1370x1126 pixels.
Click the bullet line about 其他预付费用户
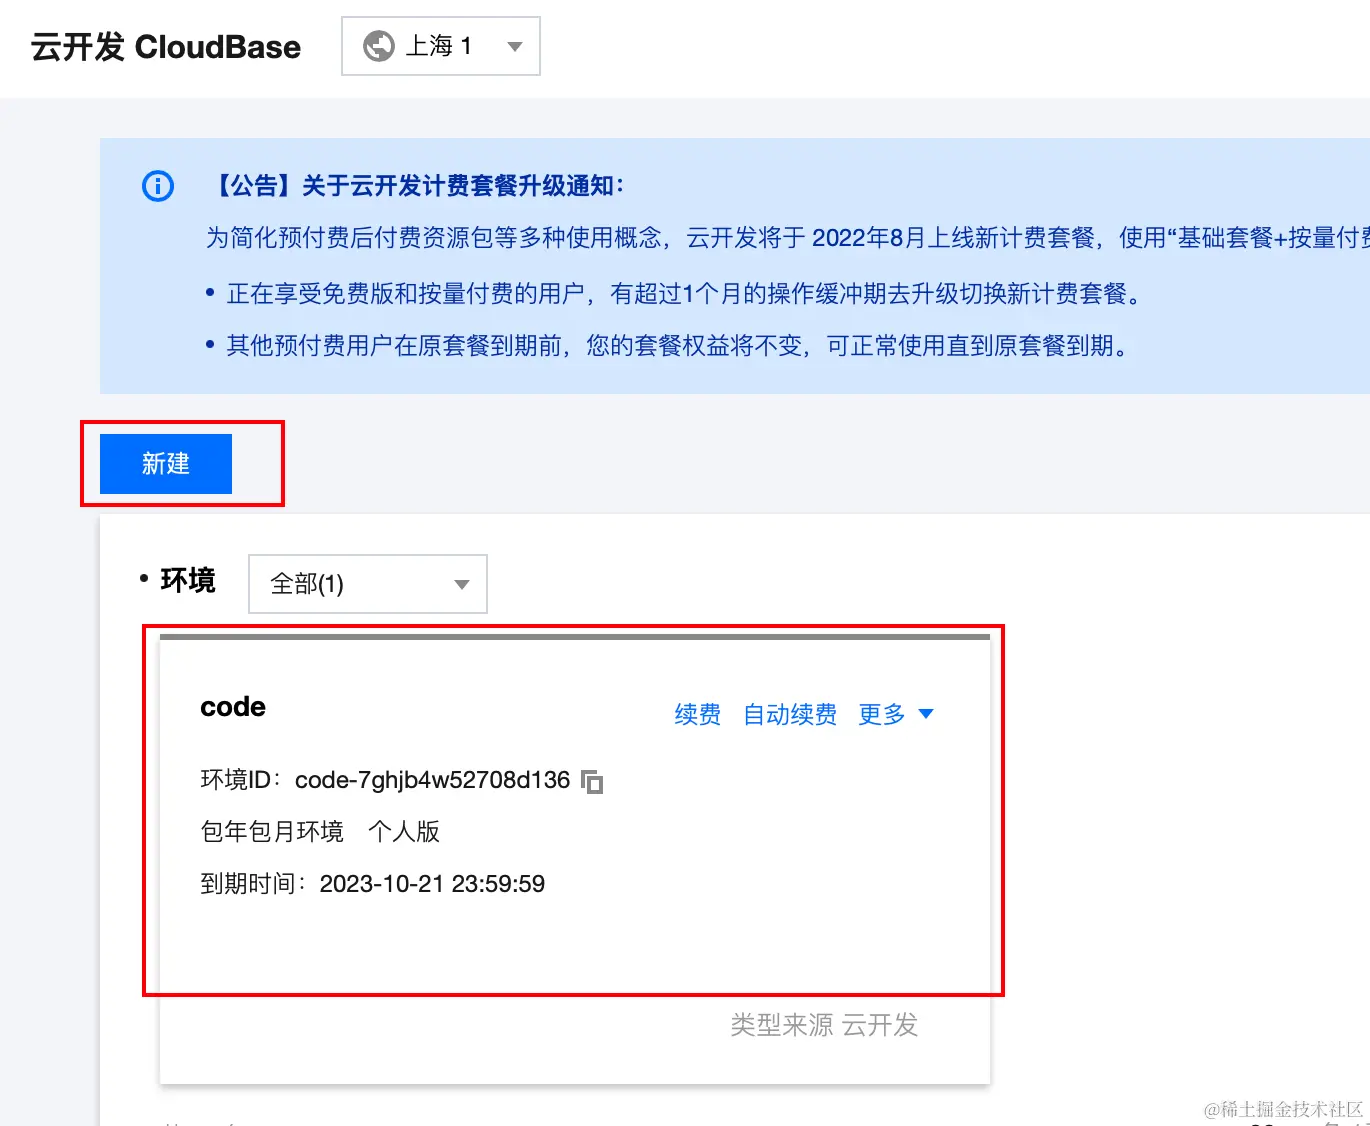point(667,346)
